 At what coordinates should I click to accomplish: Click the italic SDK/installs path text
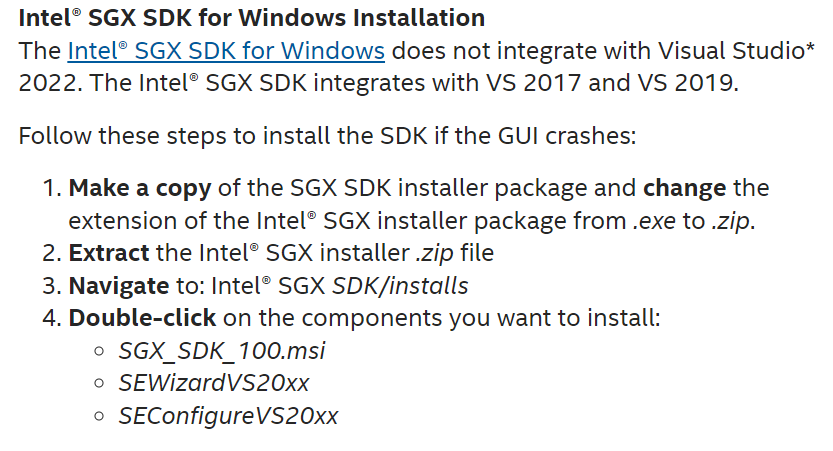(x=400, y=286)
